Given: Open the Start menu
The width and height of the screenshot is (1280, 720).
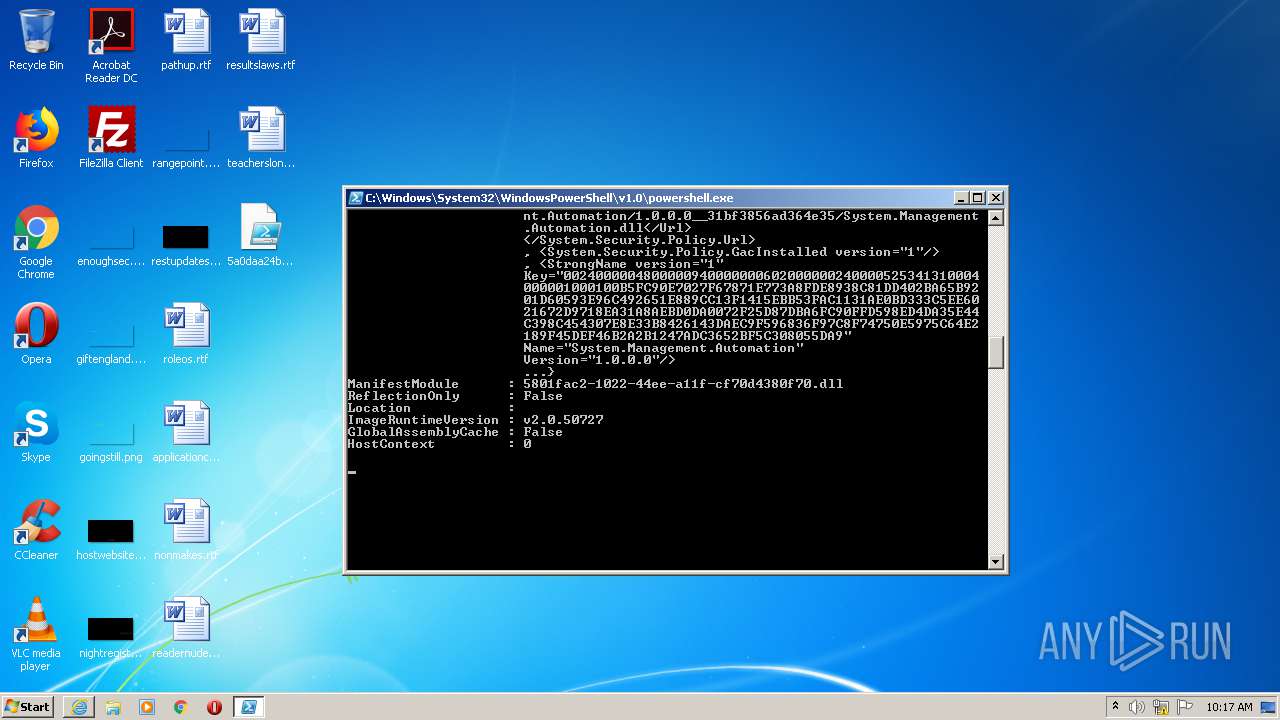Looking at the screenshot, I should point(27,706).
